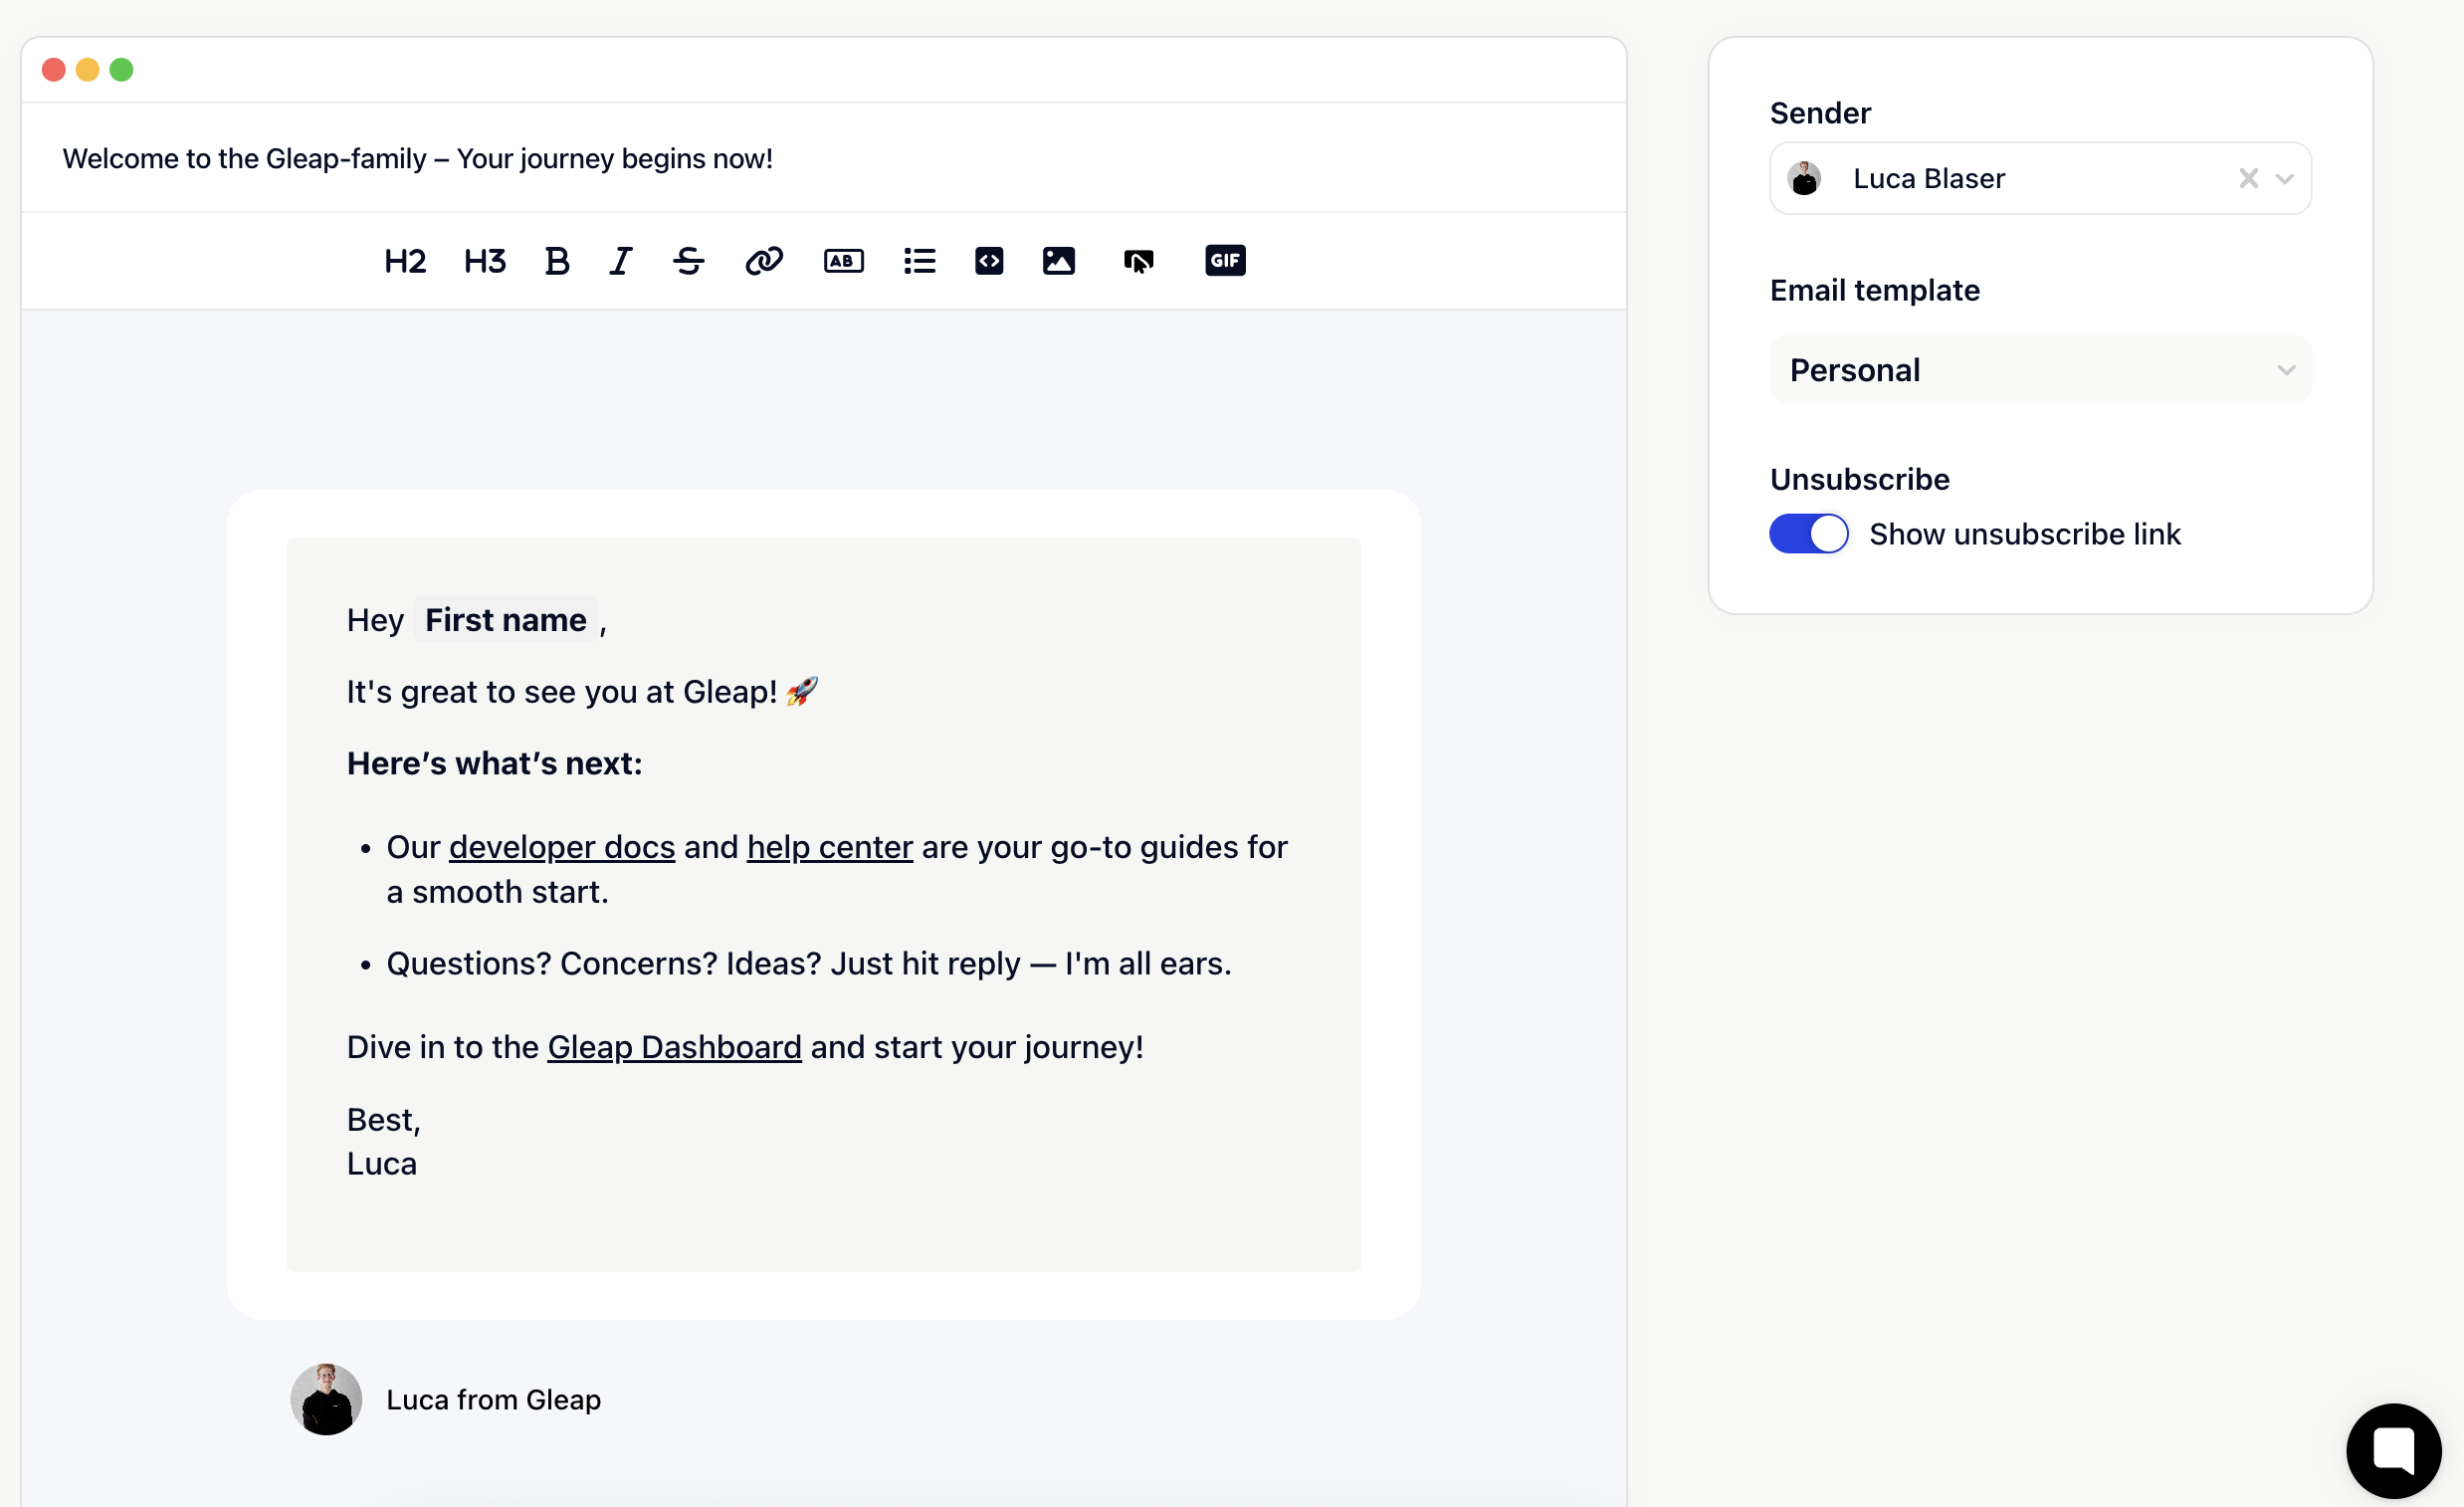This screenshot has width=2464, height=1507.
Task: Toggle italic formatting
Action: (x=621, y=261)
